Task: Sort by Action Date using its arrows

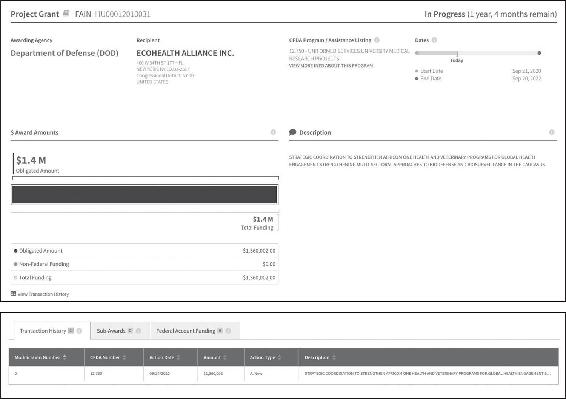Action: 178,357
